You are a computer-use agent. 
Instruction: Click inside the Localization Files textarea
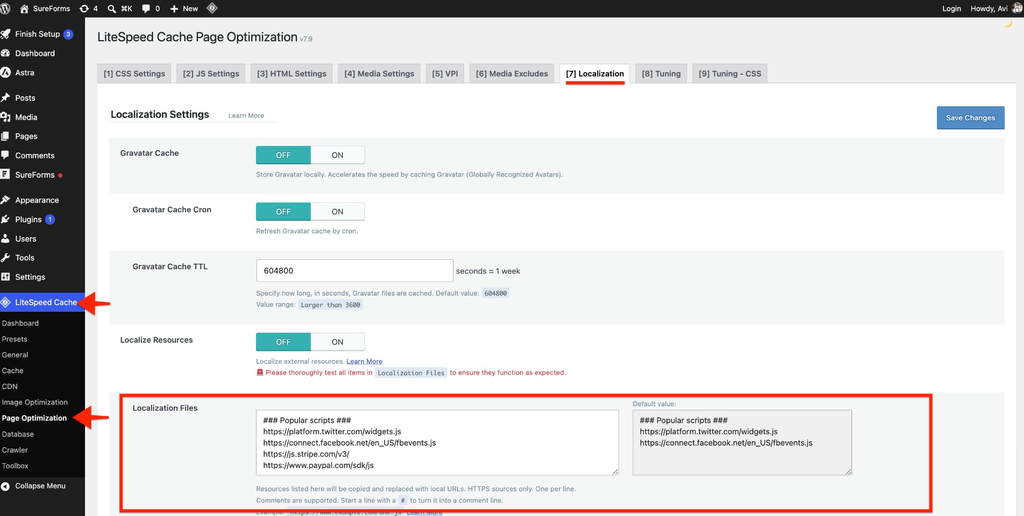pos(438,442)
